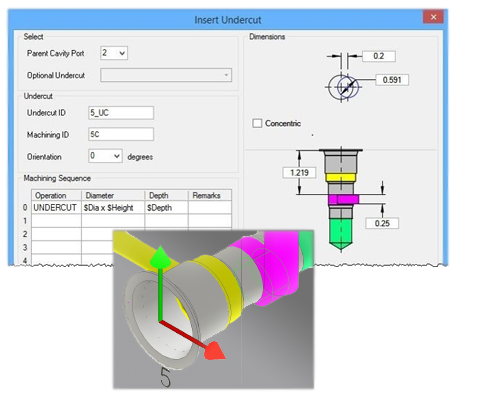The width and height of the screenshot is (490, 400).
Task: Click the Operation column header
Action: pos(56,195)
